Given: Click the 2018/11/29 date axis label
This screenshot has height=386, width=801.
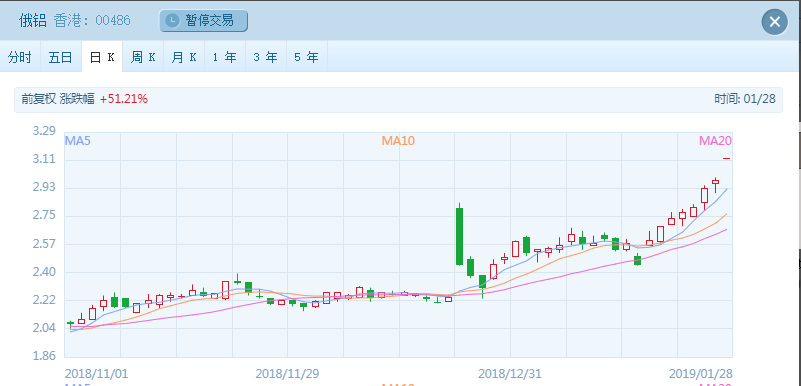Looking at the screenshot, I should (x=287, y=374).
